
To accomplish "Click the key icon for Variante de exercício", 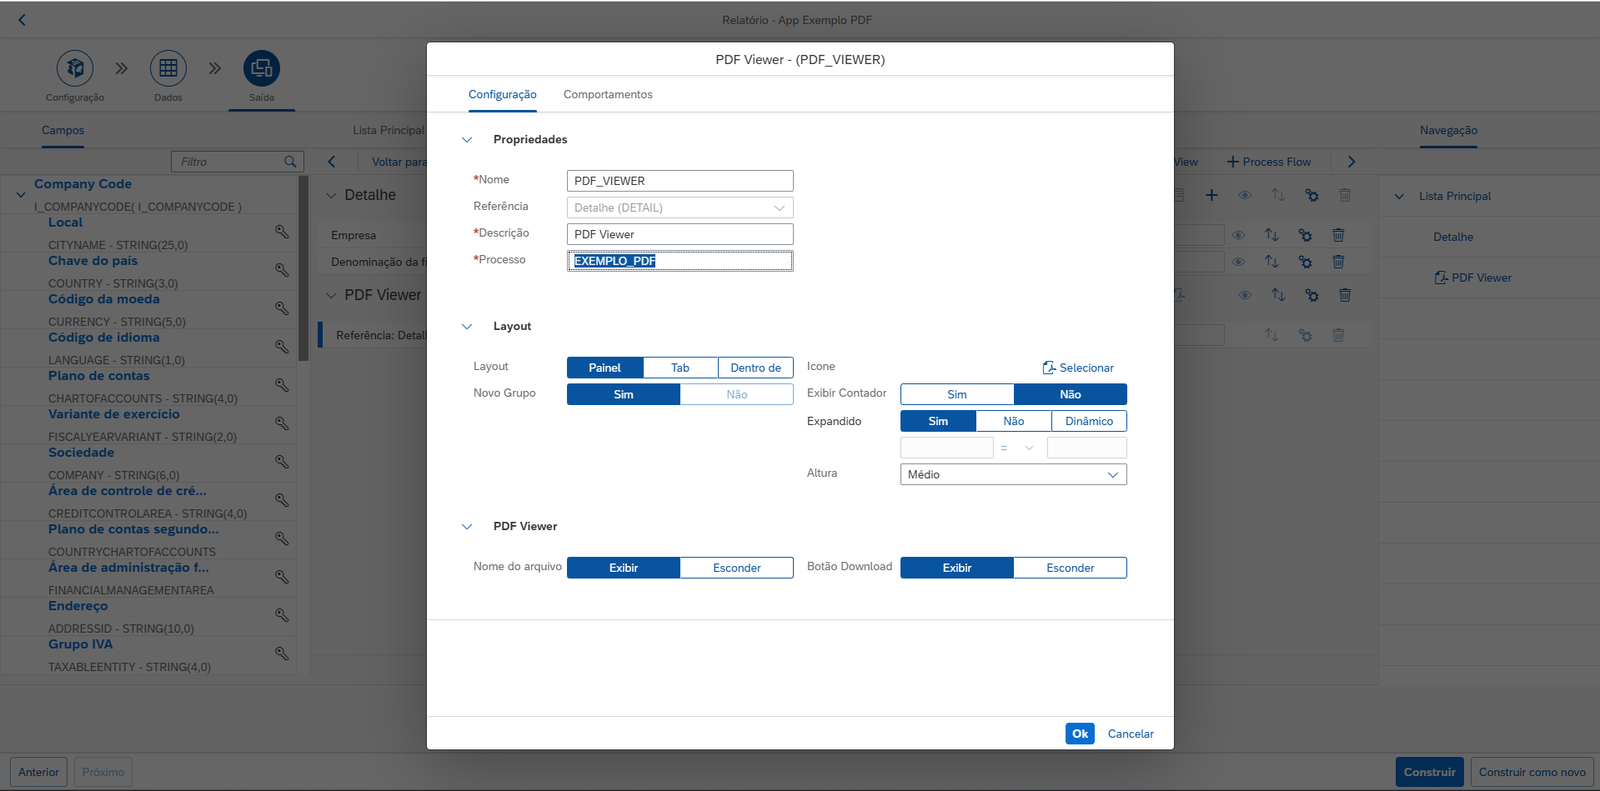I will point(282,424).
